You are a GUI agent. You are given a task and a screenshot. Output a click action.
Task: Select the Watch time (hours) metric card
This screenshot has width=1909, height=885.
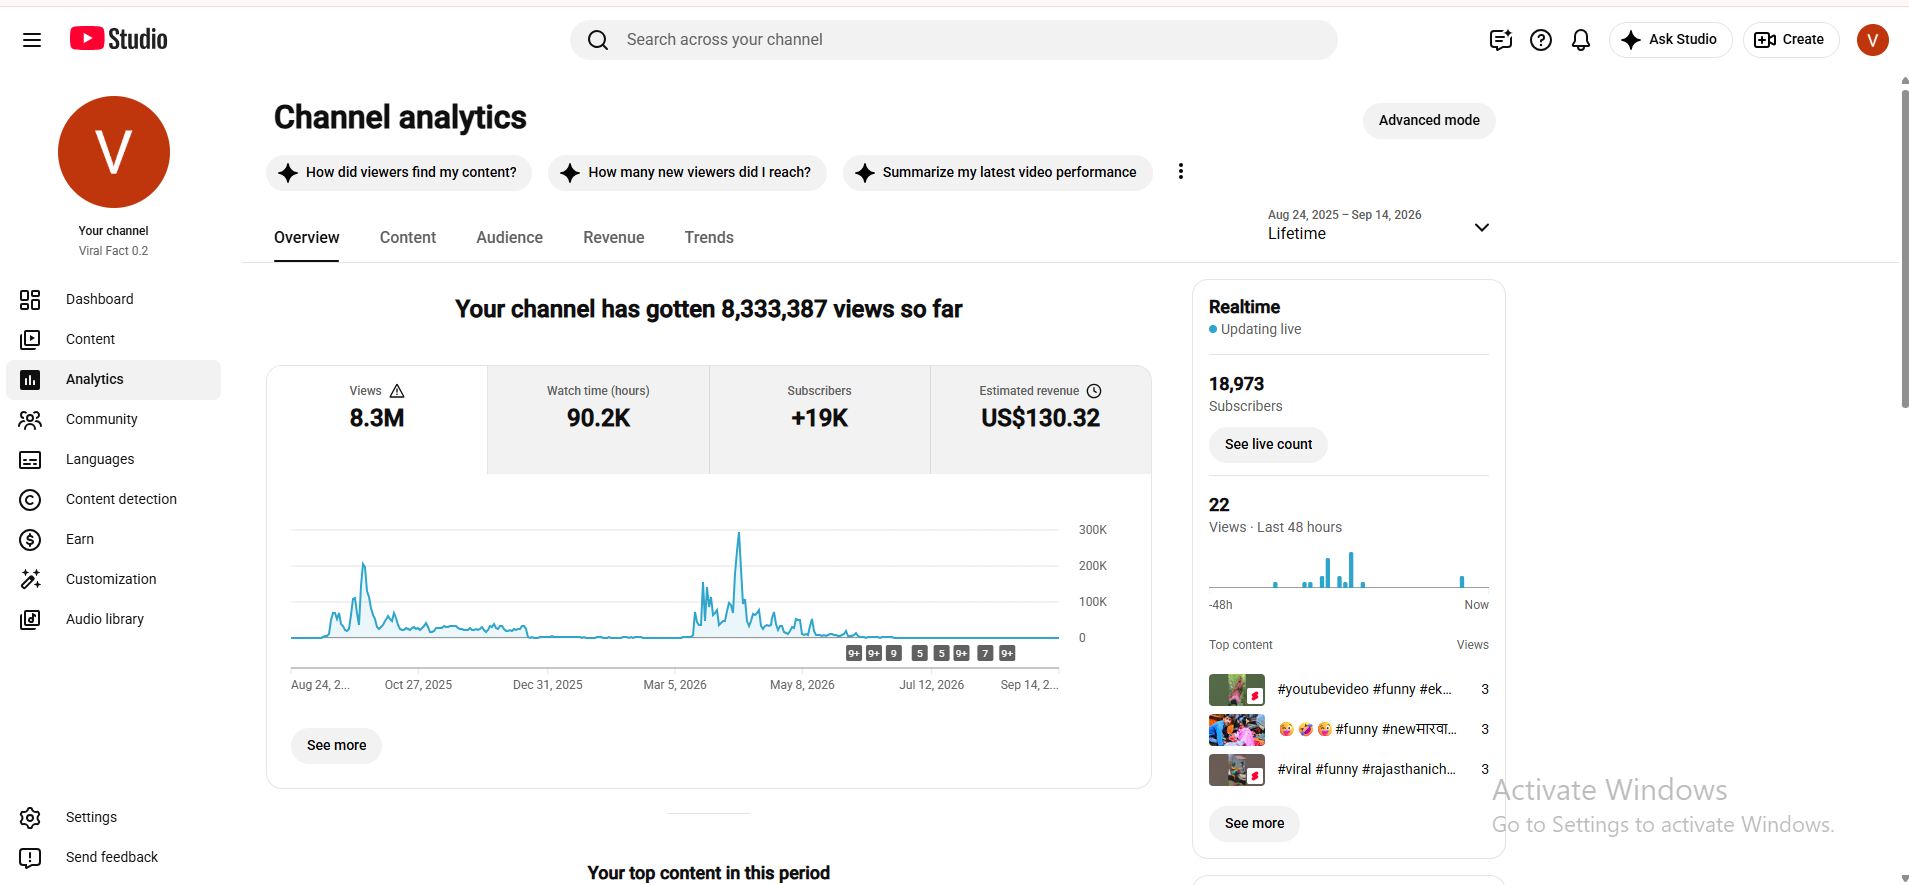click(x=598, y=420)
